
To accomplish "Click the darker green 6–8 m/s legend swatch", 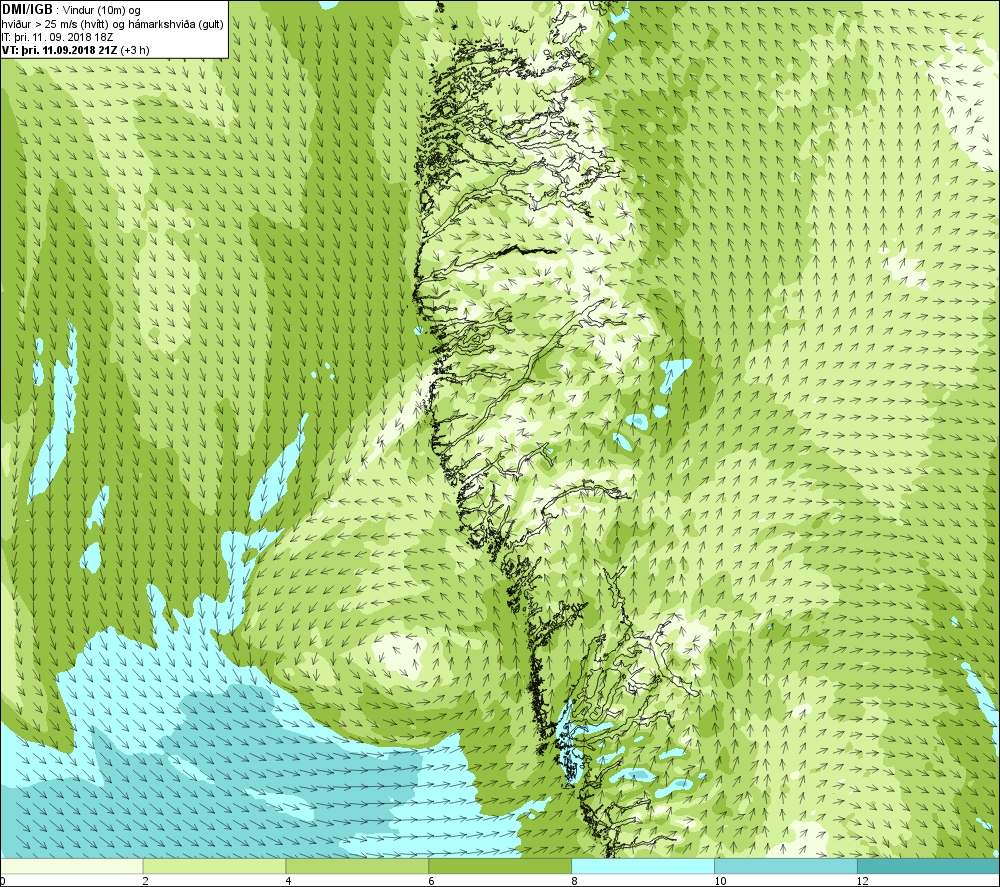I will point(500,866).
